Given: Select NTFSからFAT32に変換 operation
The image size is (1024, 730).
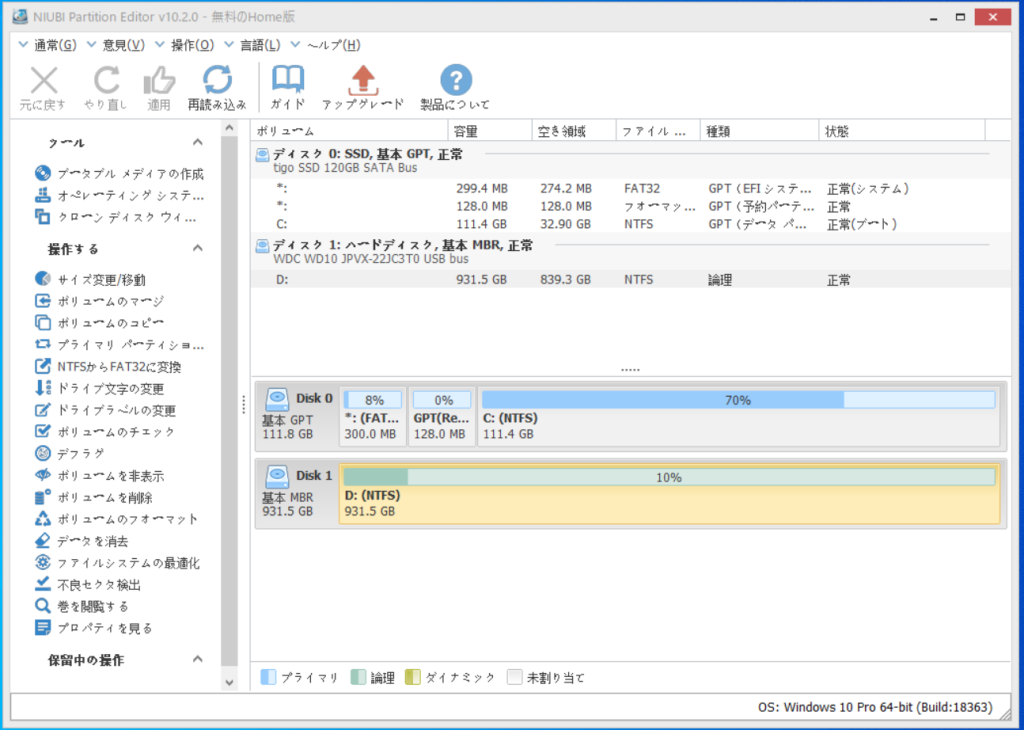Looking at the screenshot, I should tap(108, 366).
